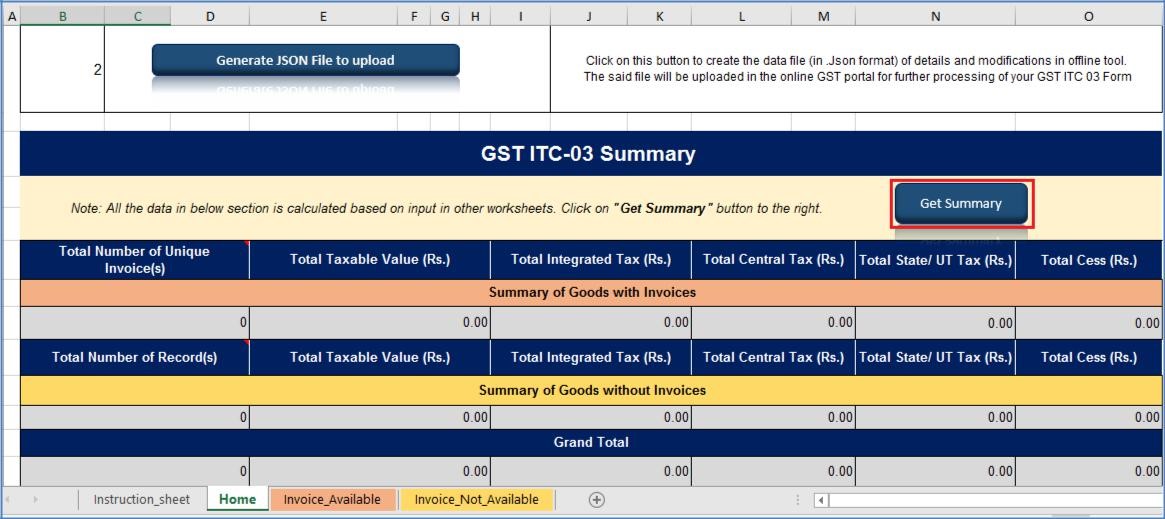Click Total Cess header in records section
1165x519 pixels.
[x=1089, y=357]
